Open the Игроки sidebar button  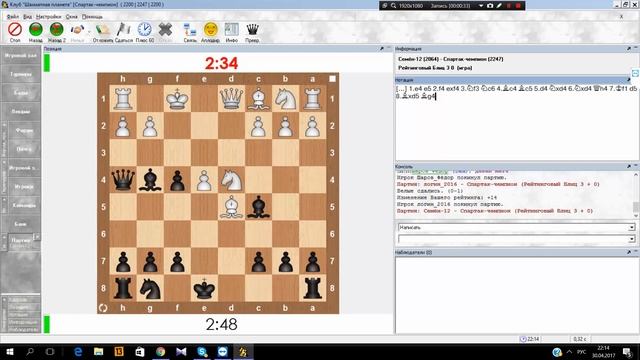click(24, 187)
